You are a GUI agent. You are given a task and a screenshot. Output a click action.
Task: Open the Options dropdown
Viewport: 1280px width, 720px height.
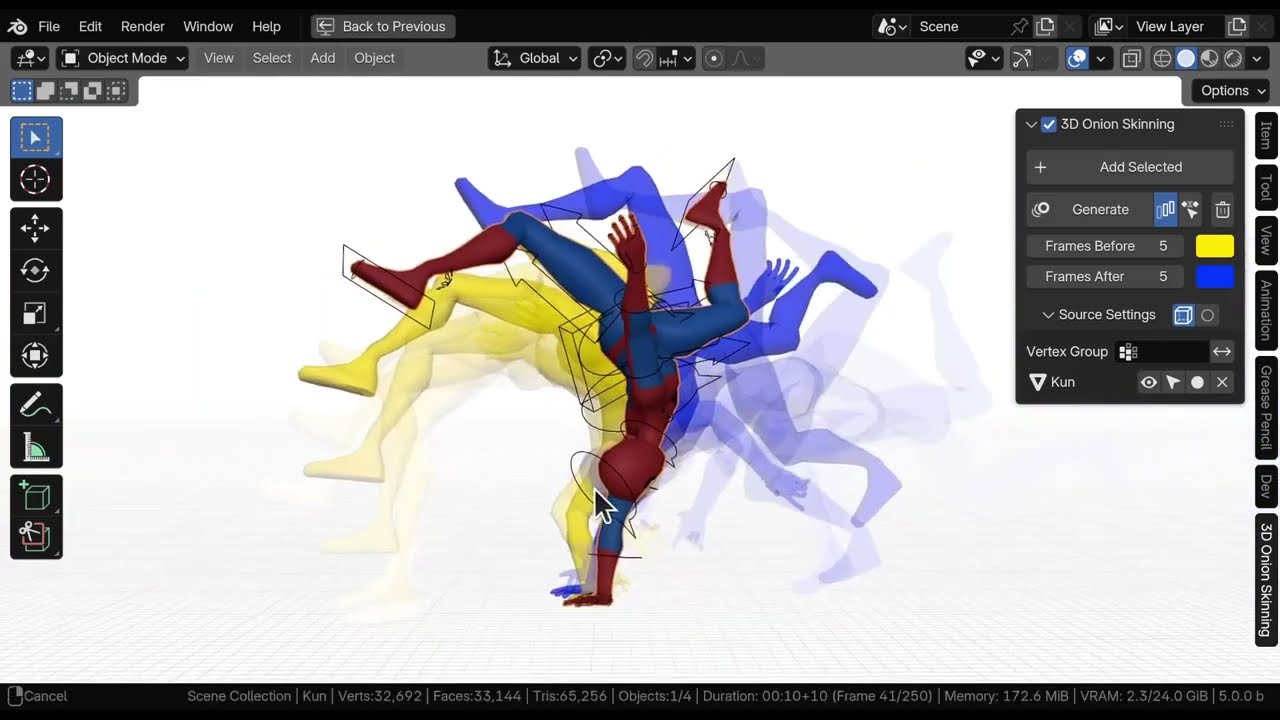1232,91
